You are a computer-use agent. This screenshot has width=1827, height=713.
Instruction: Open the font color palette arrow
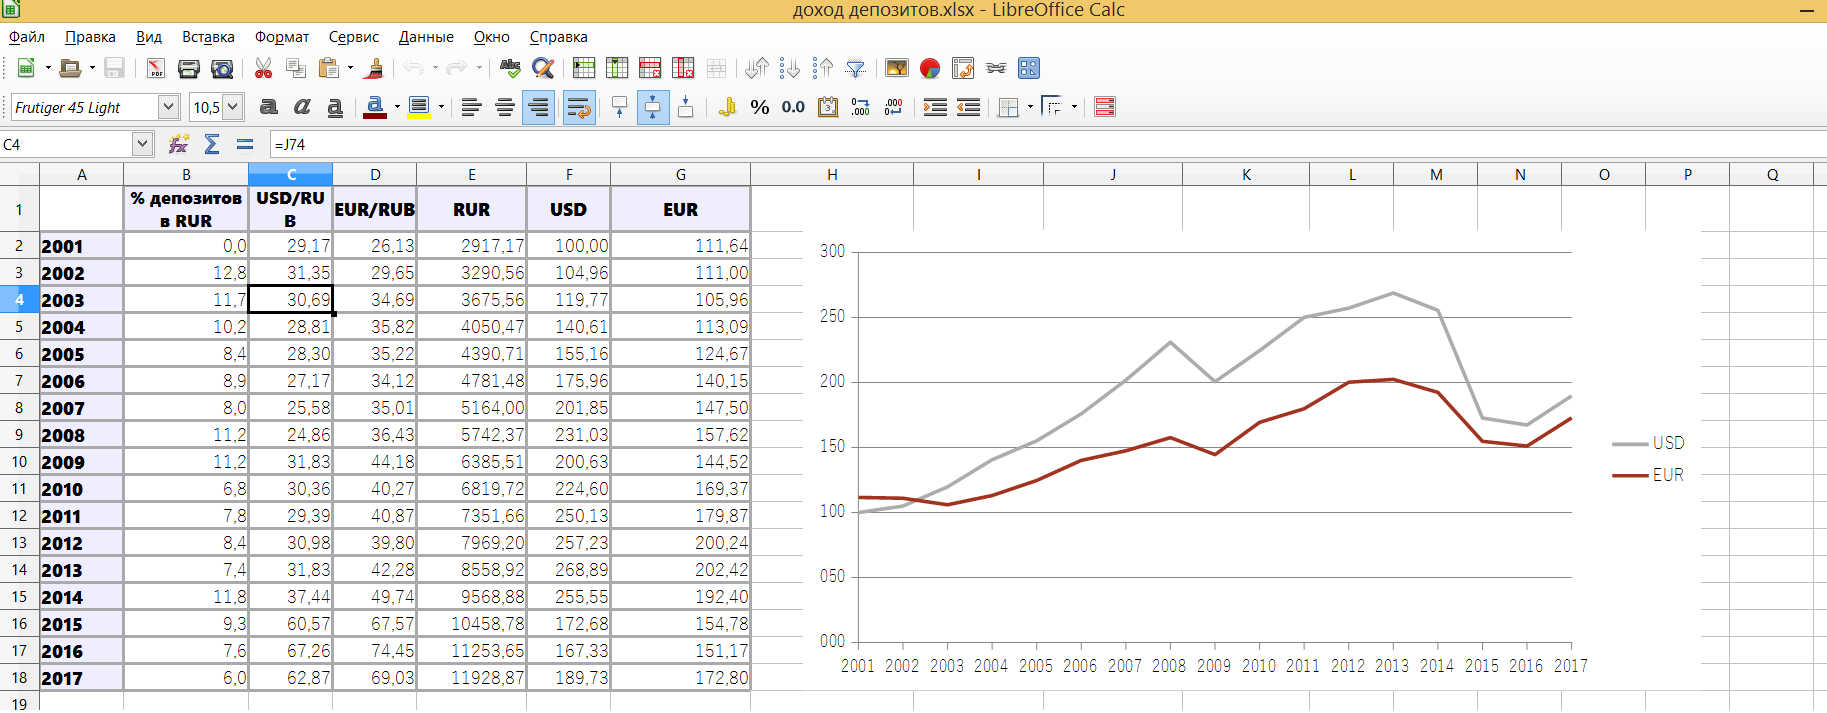[x=397, y=107]
